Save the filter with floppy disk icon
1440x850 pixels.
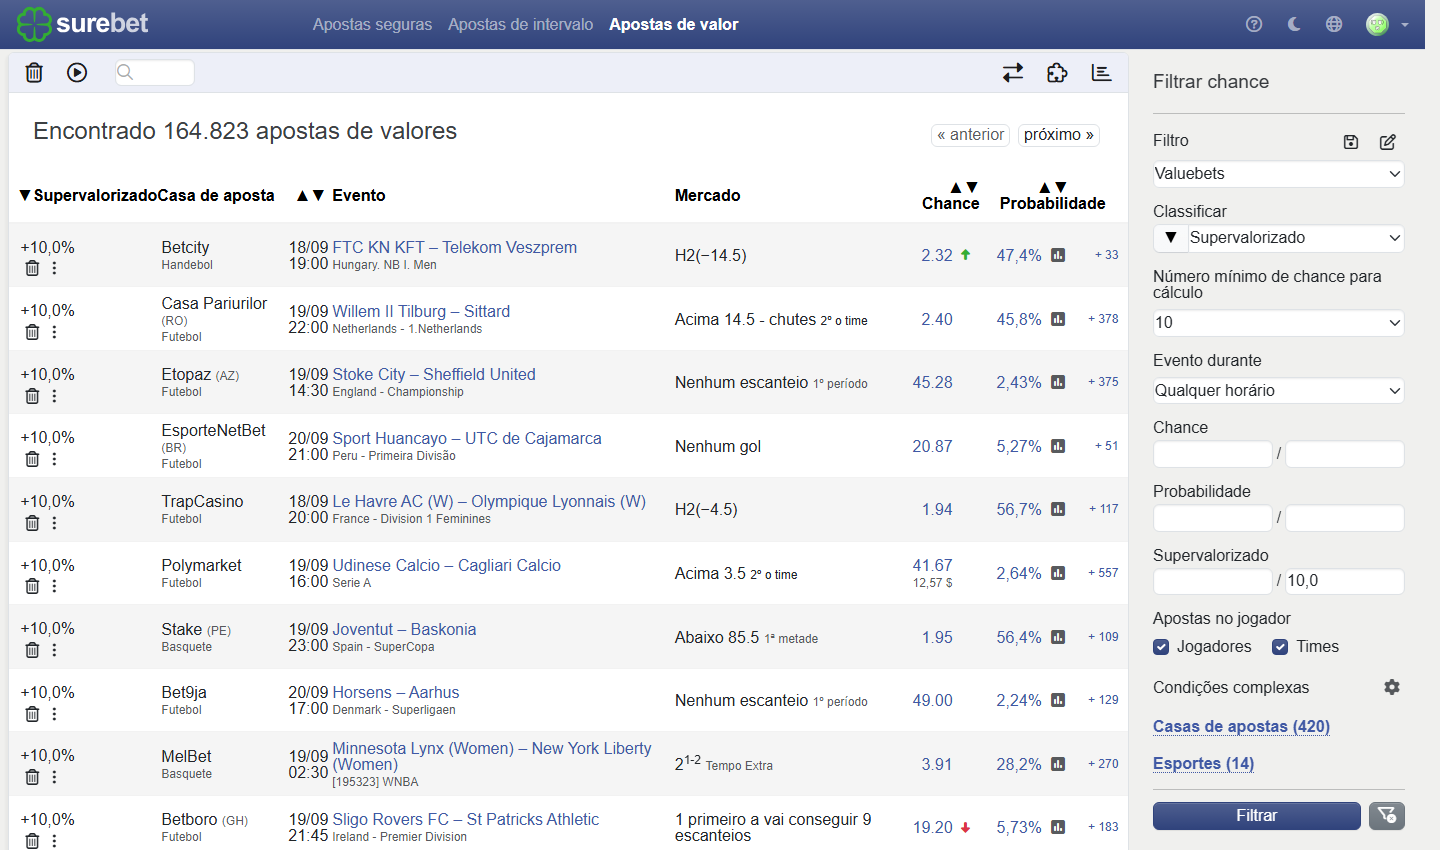(x=1351, y=142)
